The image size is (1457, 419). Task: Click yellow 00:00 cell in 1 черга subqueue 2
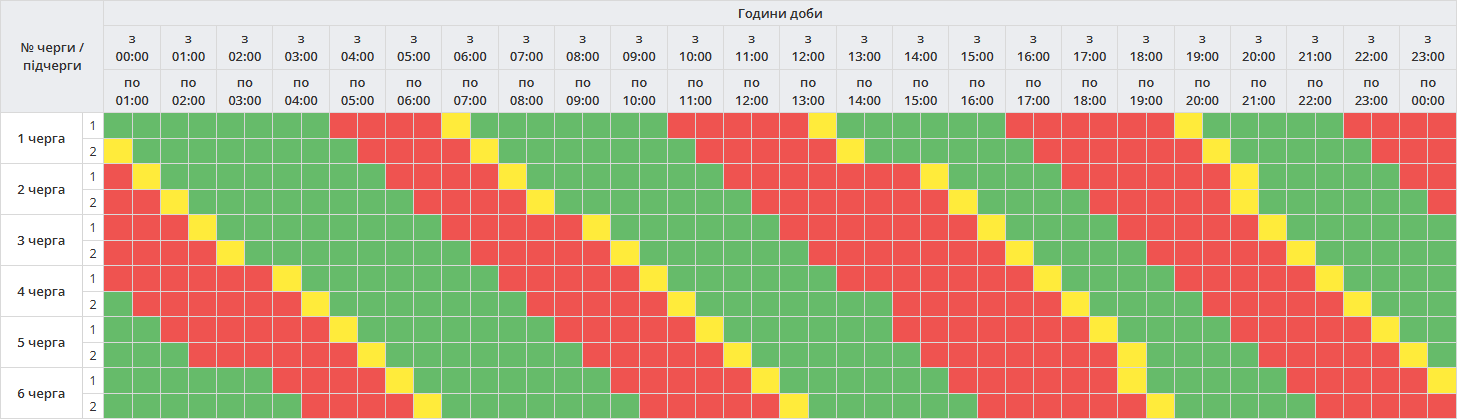[x=118, y=151]
